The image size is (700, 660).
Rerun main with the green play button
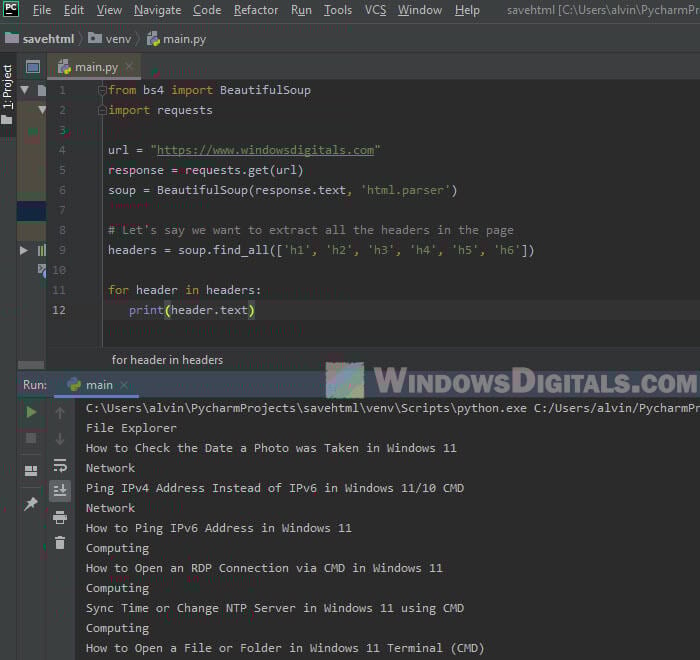[x=31, y=412]
